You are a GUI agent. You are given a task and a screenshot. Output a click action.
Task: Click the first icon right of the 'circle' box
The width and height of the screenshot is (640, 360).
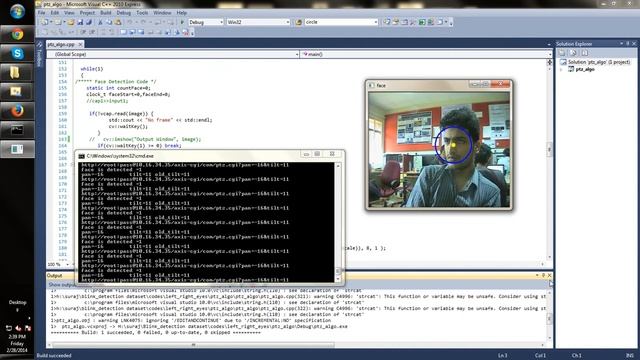(387, 22)
